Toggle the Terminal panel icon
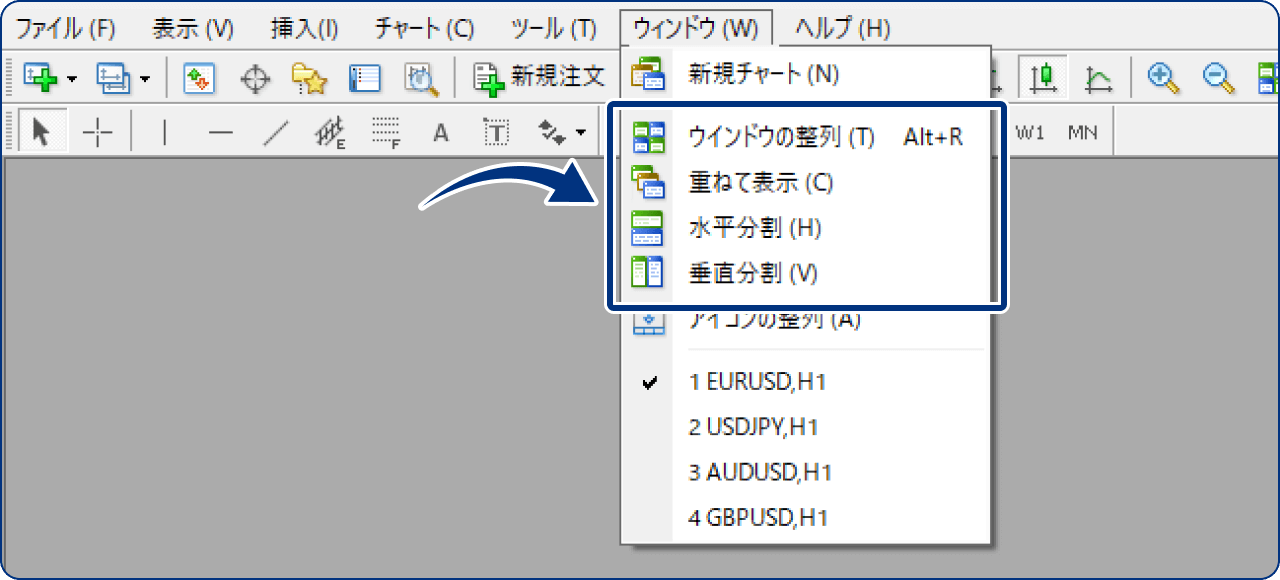Image resolution: width=1280 pixels, height=580 pixels. click(x=366, y=77)
